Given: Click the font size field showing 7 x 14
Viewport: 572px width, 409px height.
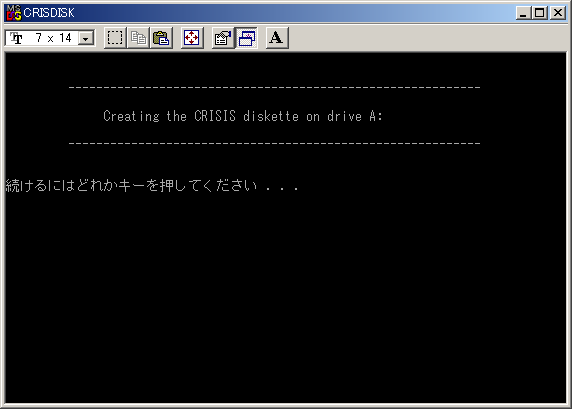Looking at the screenshot, I should pos(50,38).
